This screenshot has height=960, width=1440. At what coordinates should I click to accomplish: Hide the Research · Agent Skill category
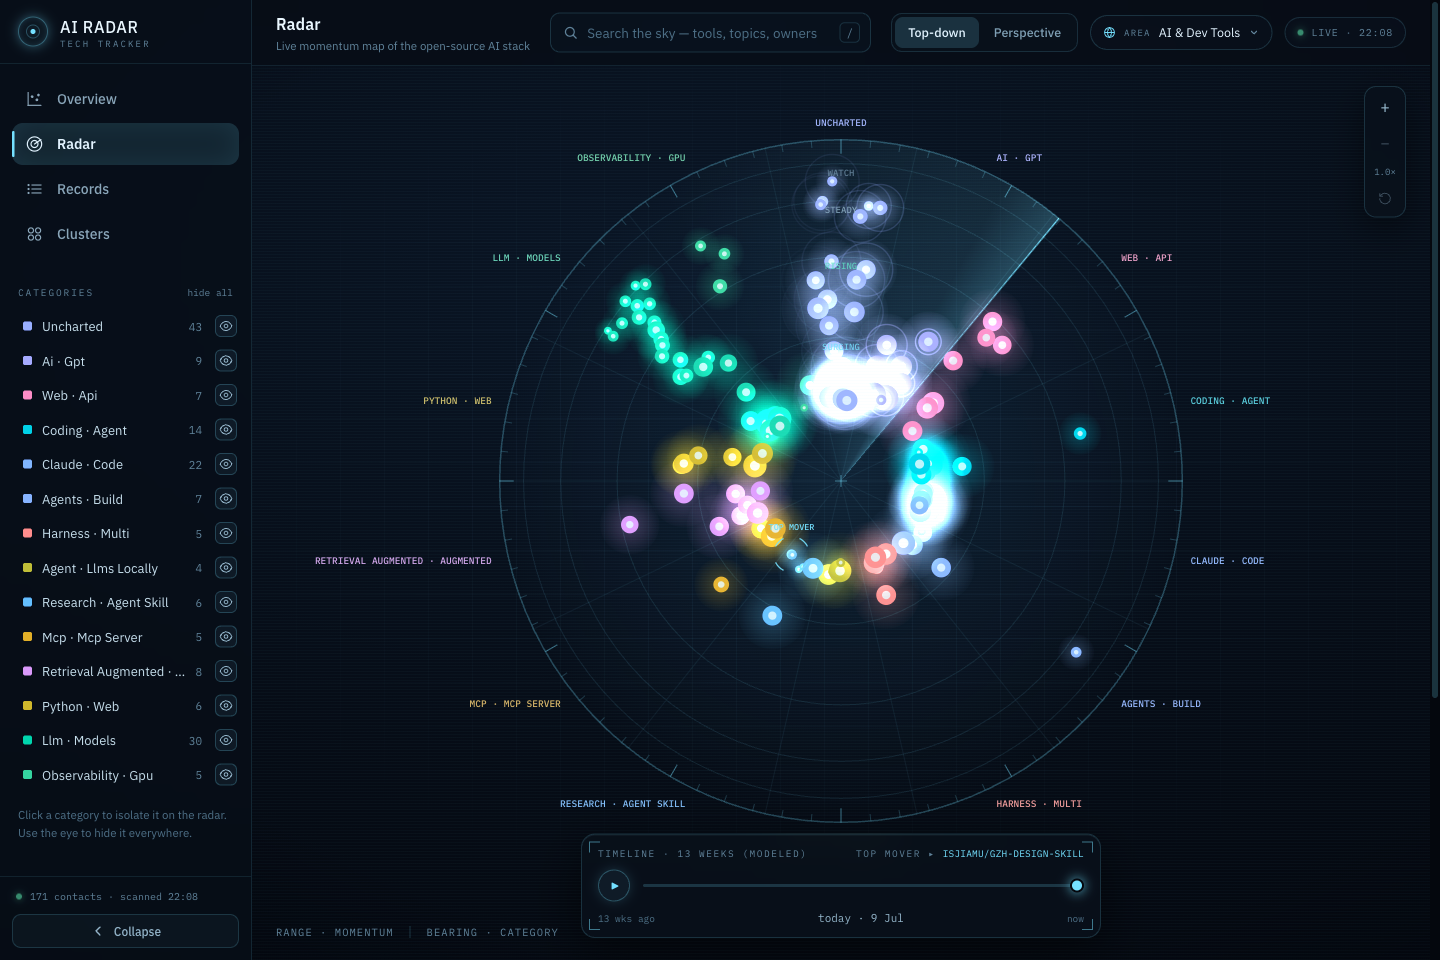(x=226, y=602)
